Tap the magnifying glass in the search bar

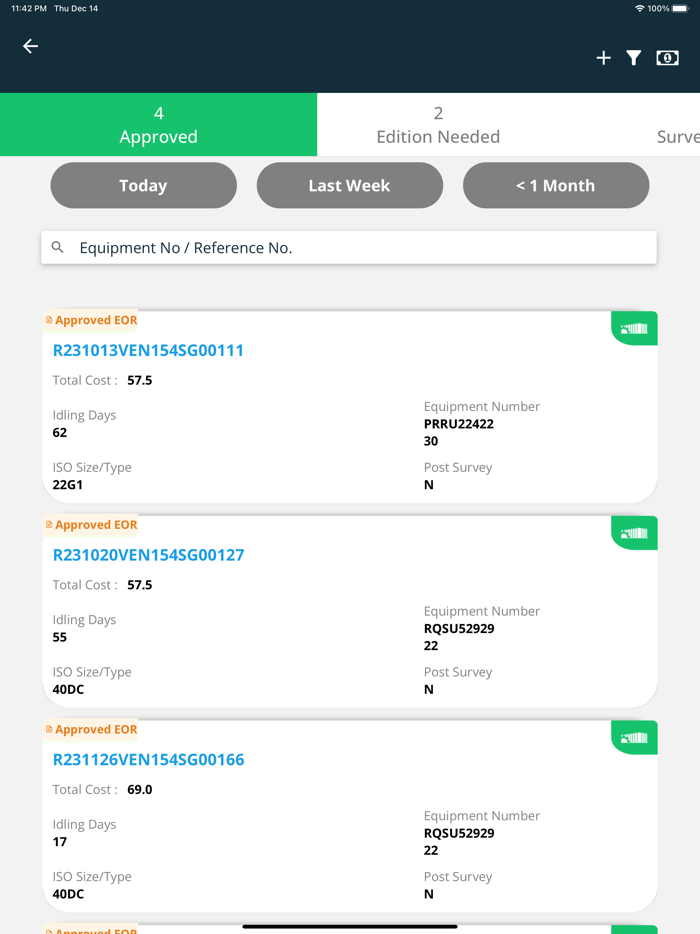pos(56,247)
